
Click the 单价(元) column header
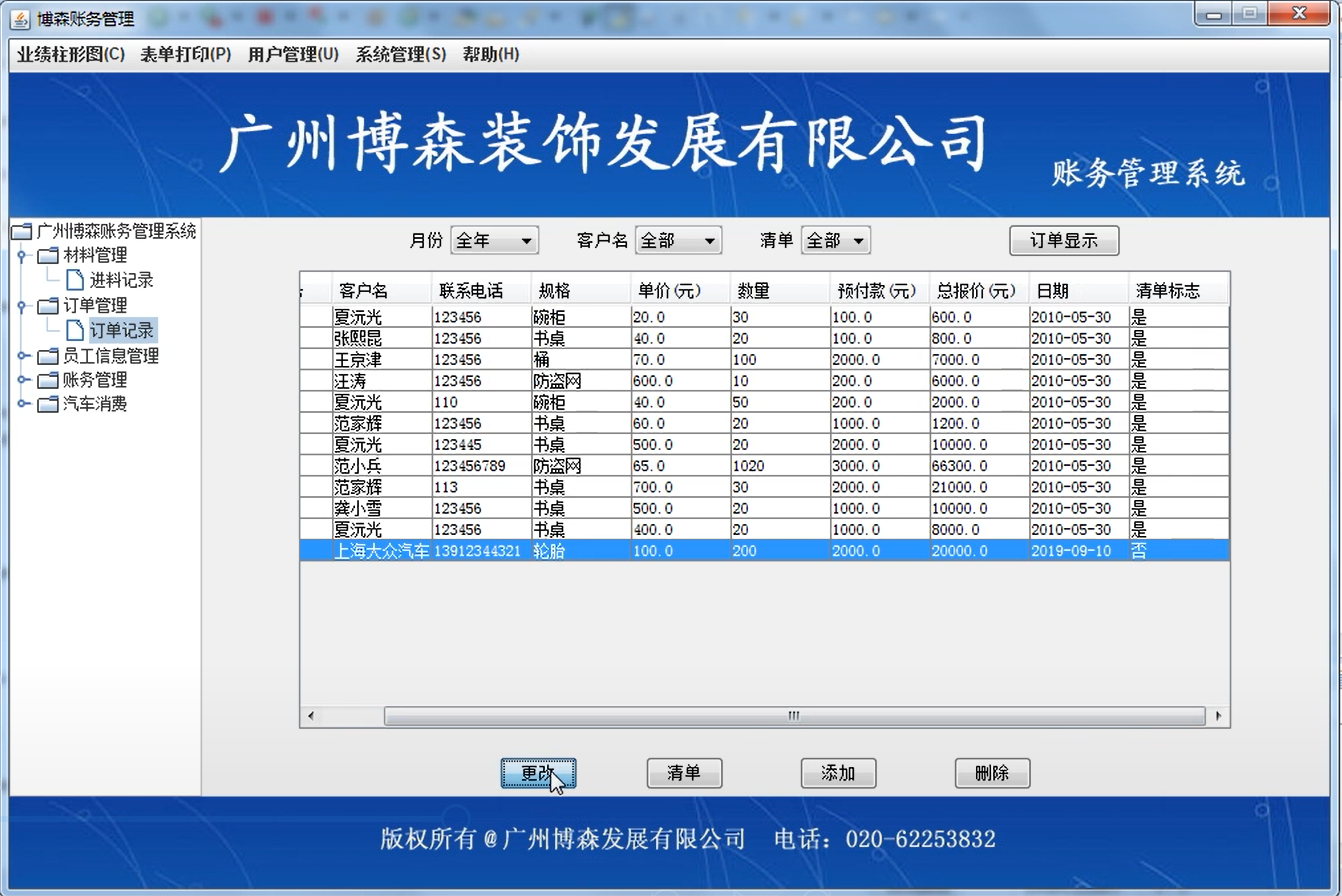681,291
